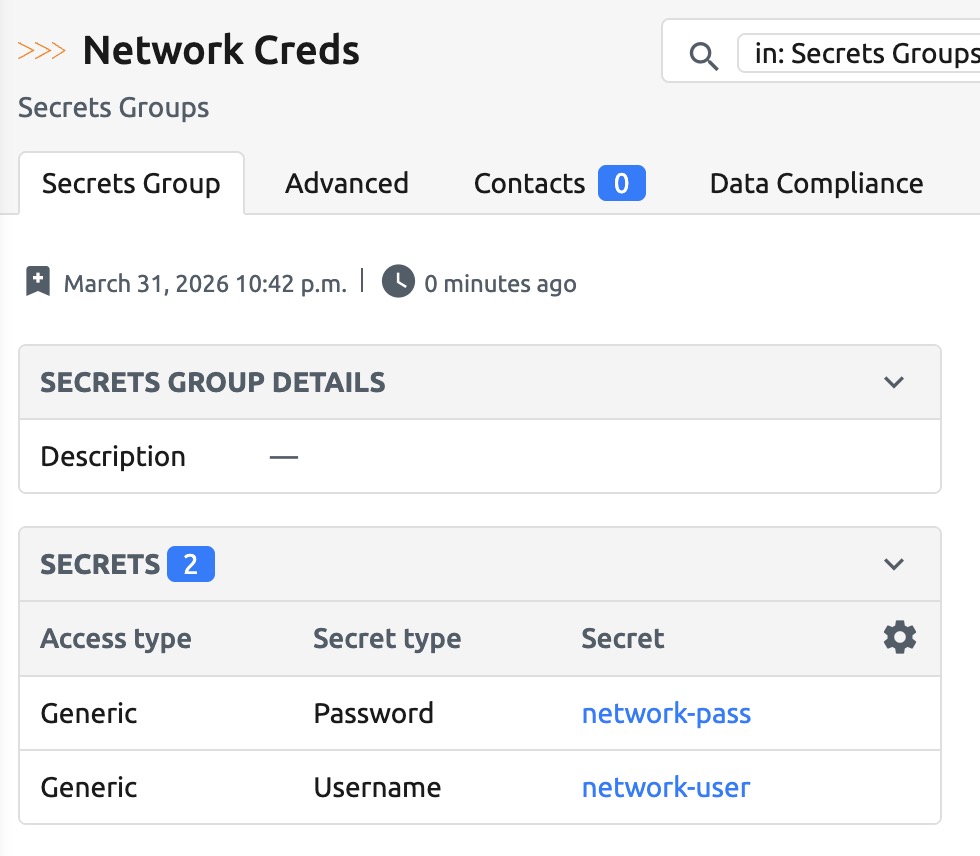980x856 pixels.
Task: Click the orange triple-arrow icon beside Network Creds
Action: (42, 50)
